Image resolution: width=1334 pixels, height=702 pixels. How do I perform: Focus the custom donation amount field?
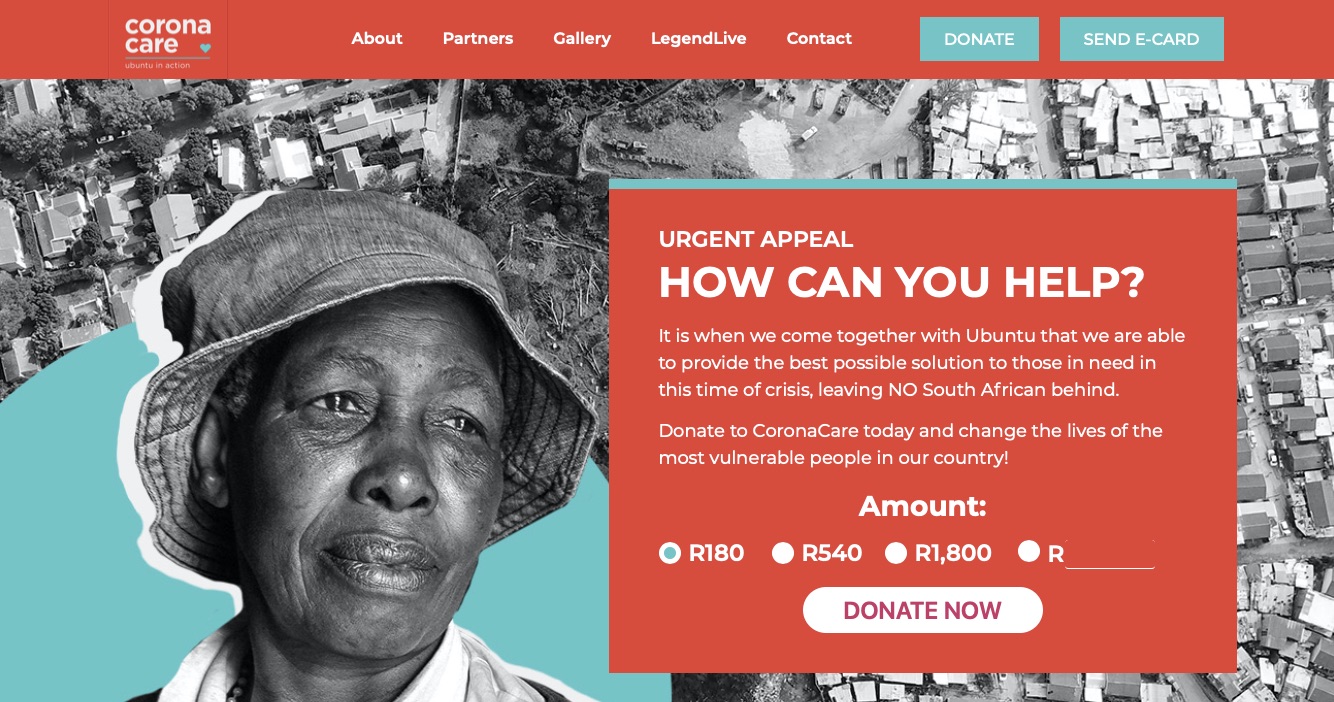(x=1110, y=554)
